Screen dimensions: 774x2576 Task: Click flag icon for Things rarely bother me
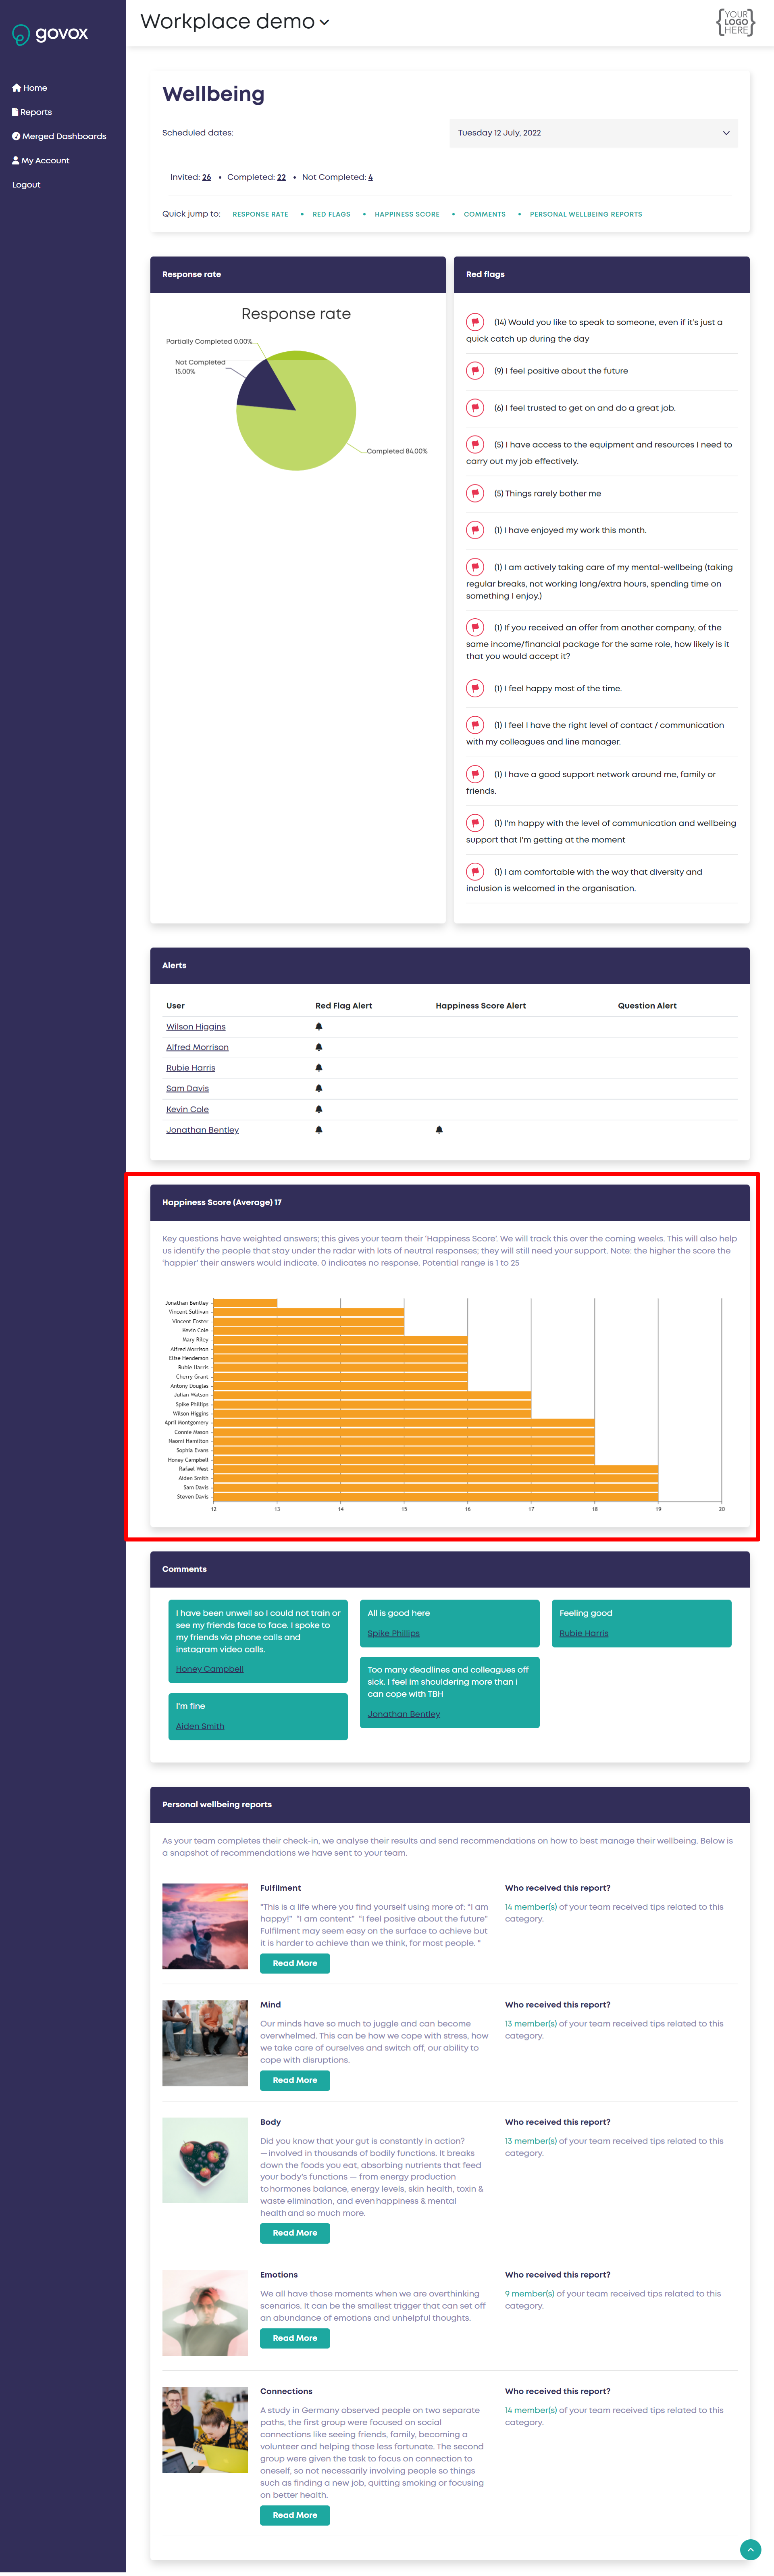point(475,493)
